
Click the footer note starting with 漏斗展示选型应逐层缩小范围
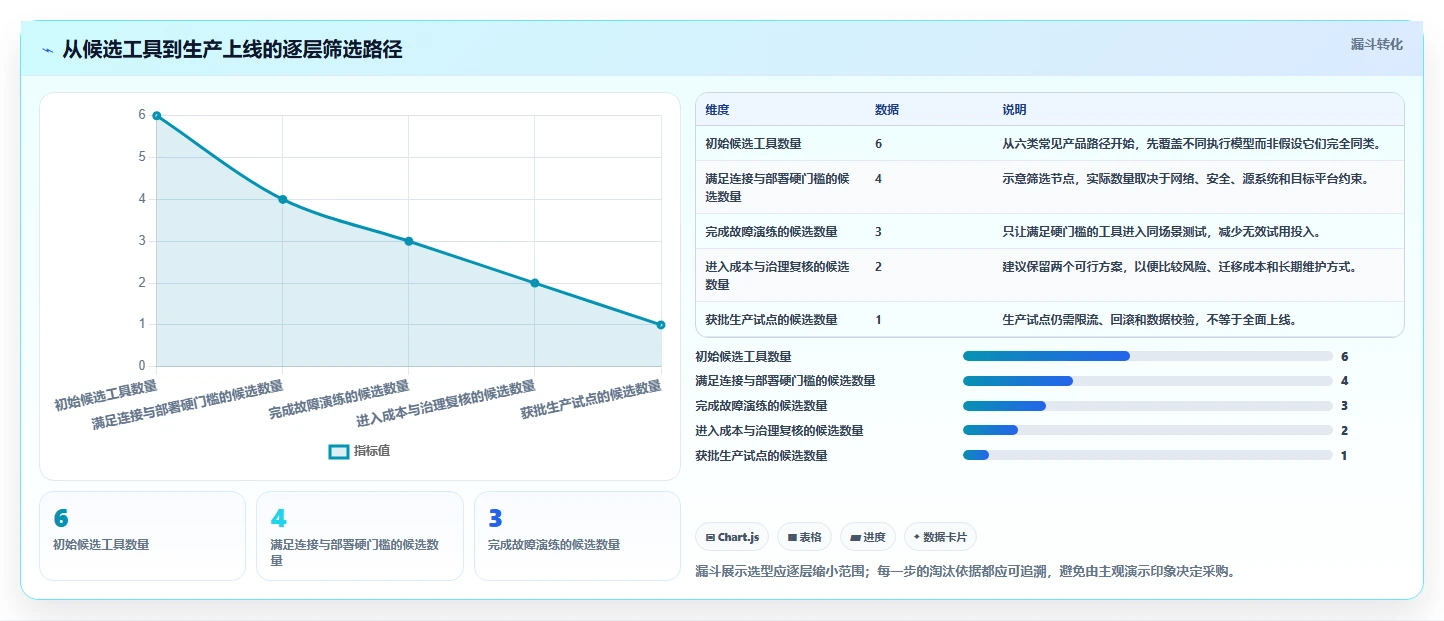[965, 572]
